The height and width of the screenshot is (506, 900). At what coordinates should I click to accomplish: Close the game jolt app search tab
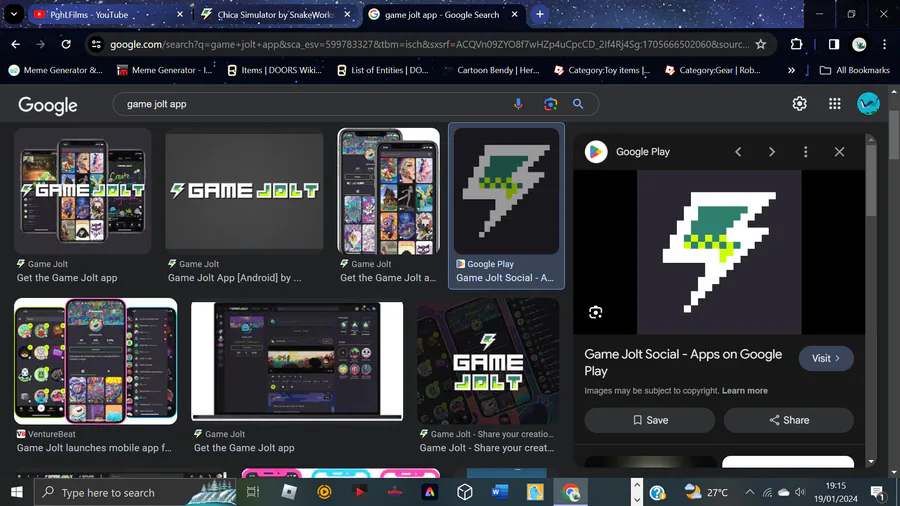coord(514,14)
